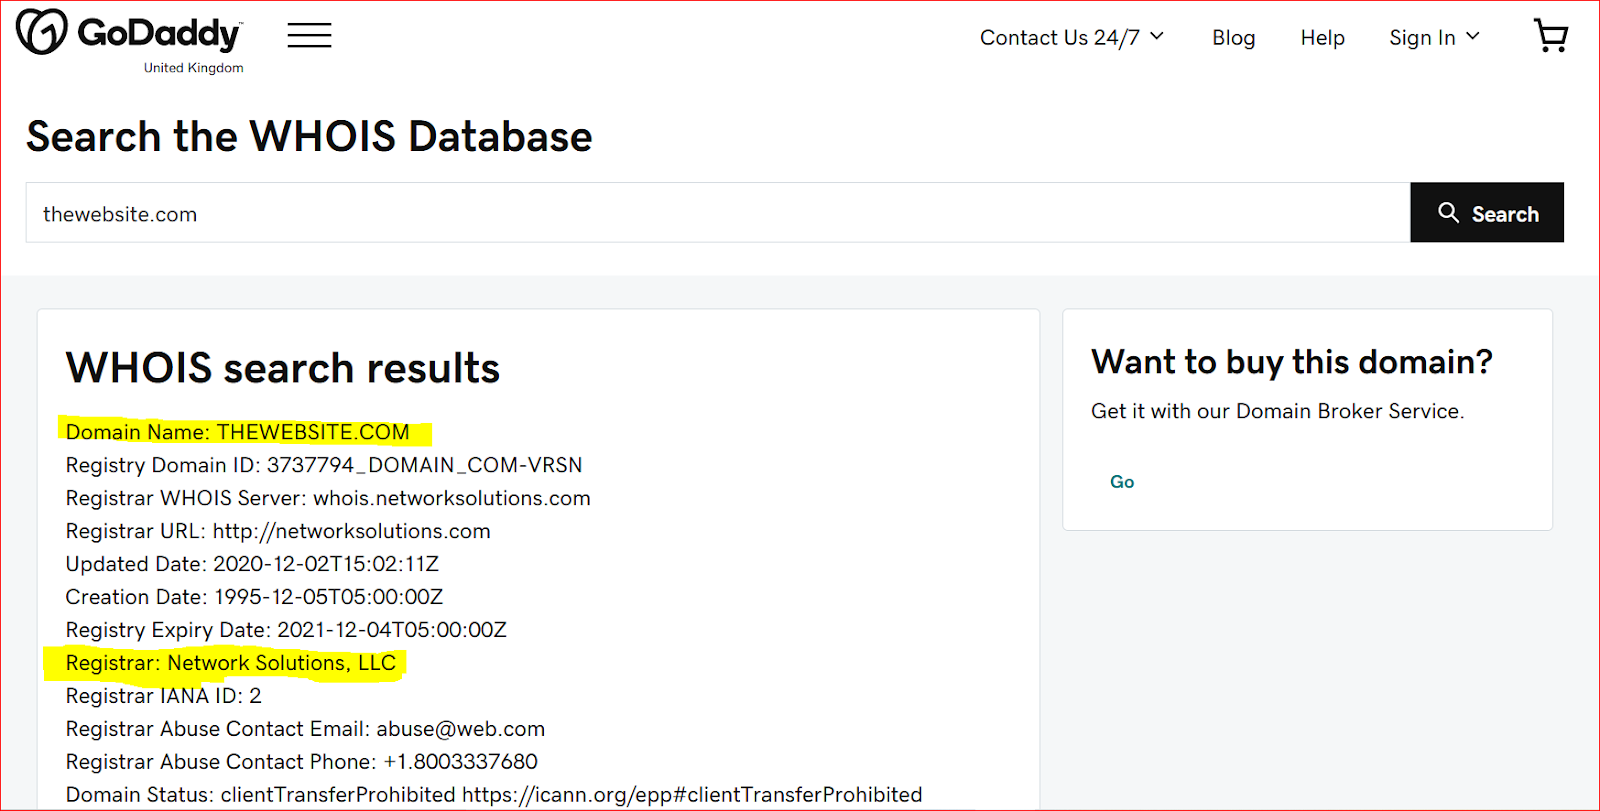Click the United Kingdom region label
The height and width of the screenshot is (811, 1600).
click(x=194, y=68)
